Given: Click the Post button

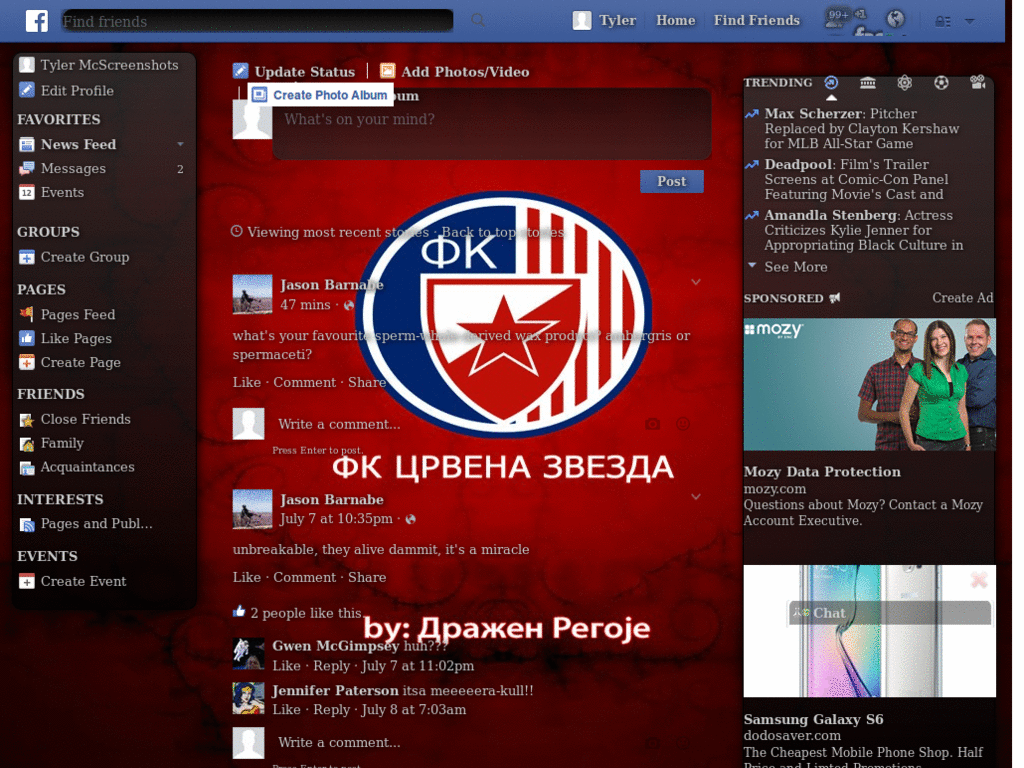Looking at the screenshot, I should click(671, 181).
